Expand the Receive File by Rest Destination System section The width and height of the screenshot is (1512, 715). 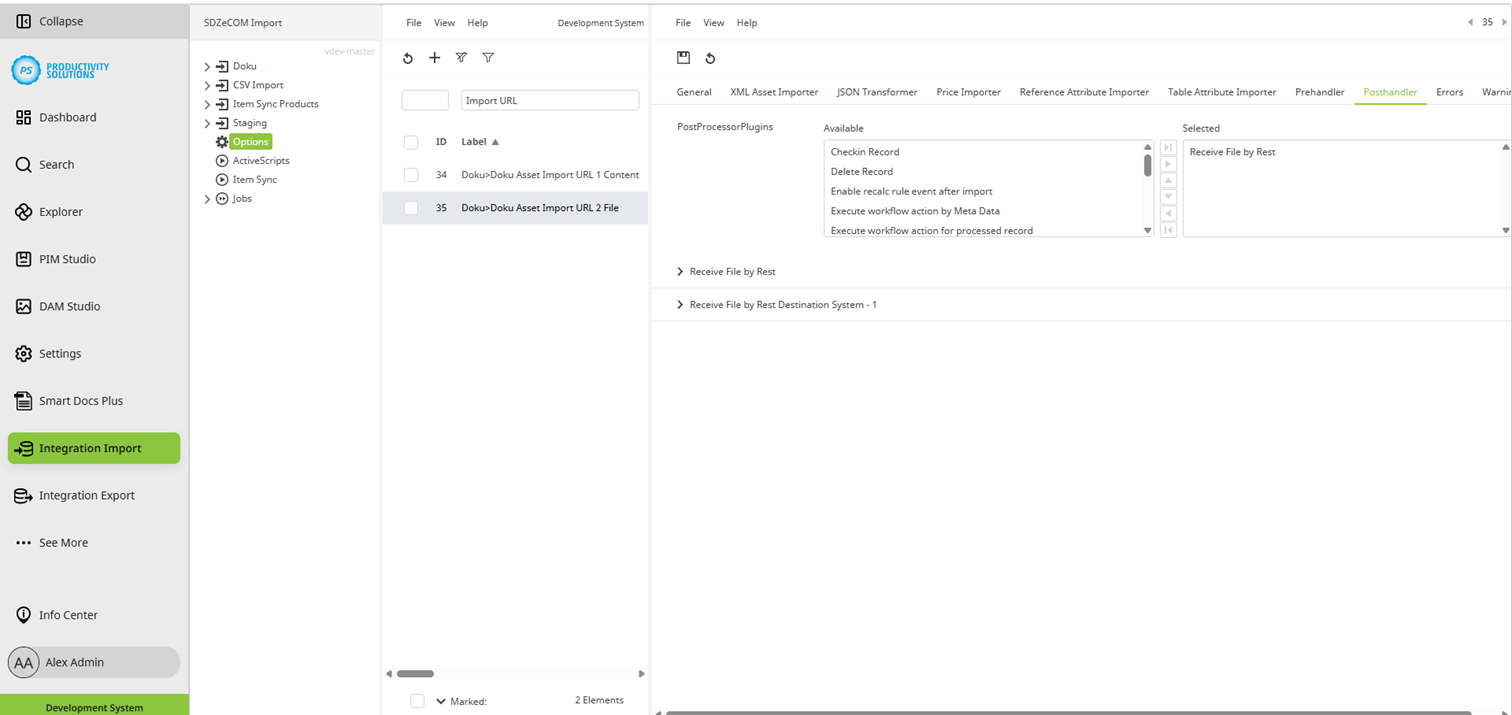(680, 304)
